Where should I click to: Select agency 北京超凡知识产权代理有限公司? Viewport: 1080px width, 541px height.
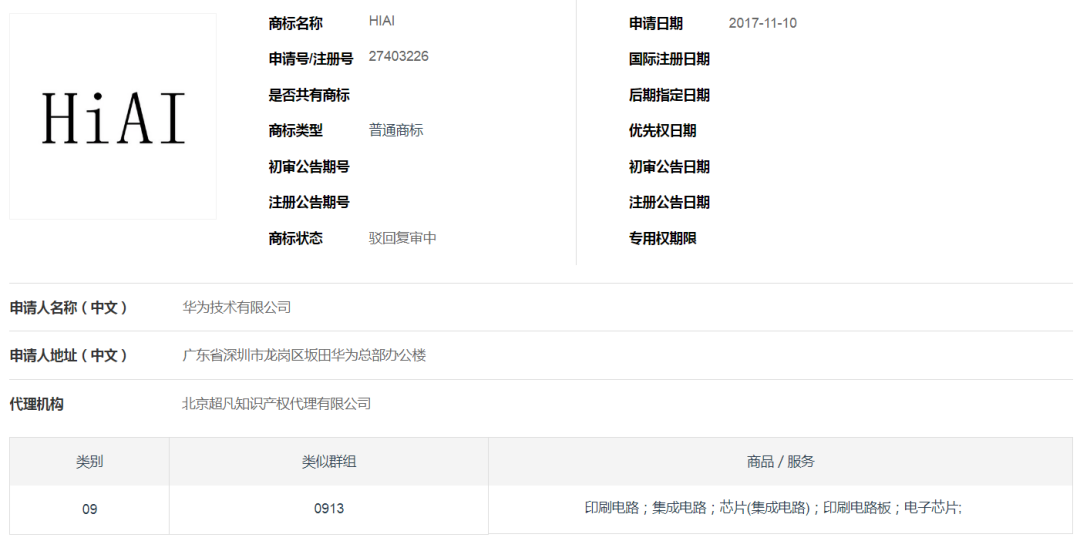[276, 404]
